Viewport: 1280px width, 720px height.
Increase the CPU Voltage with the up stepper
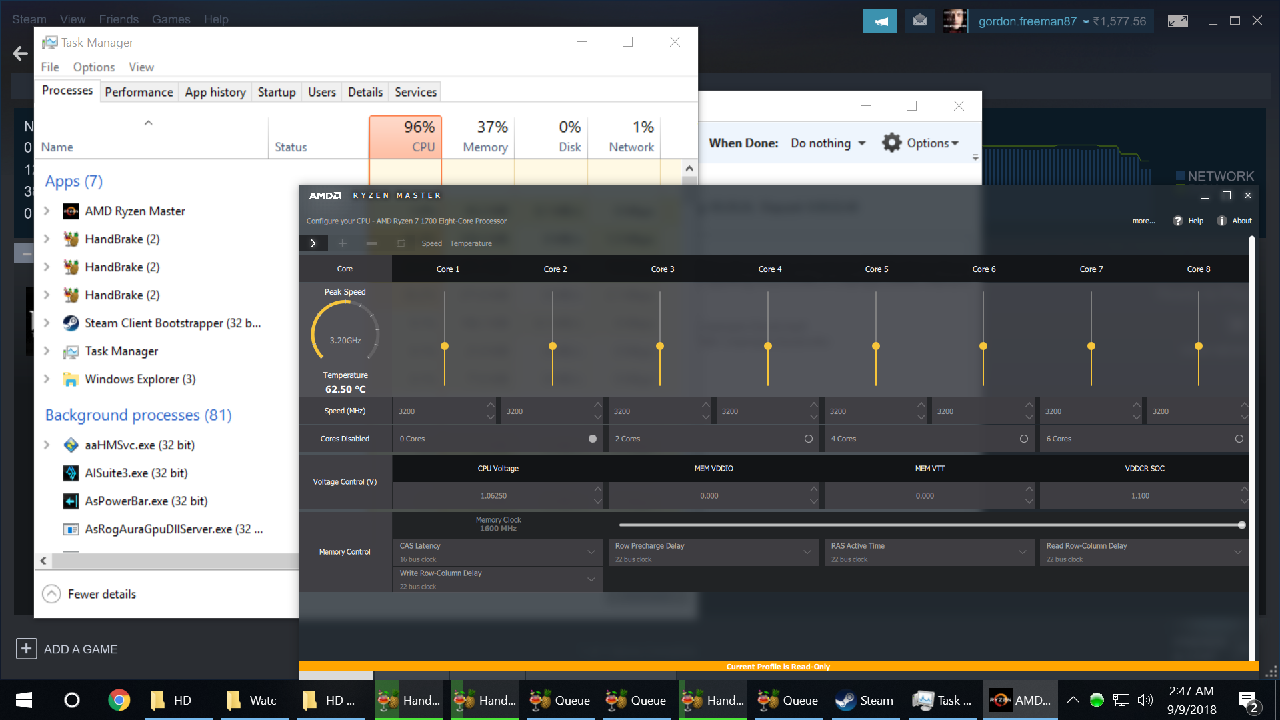598,490
